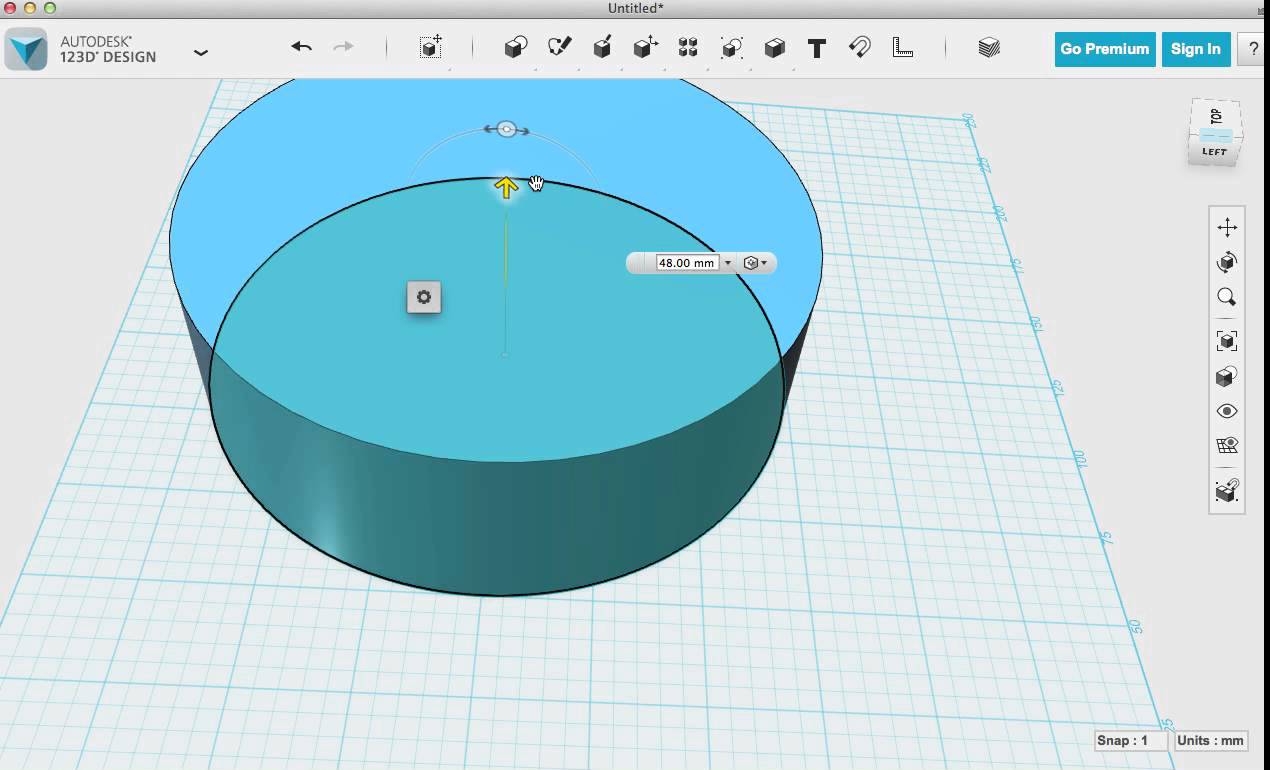The image size is (1270, 770).
Task: Open the Text tool
Action: [816, 47]
